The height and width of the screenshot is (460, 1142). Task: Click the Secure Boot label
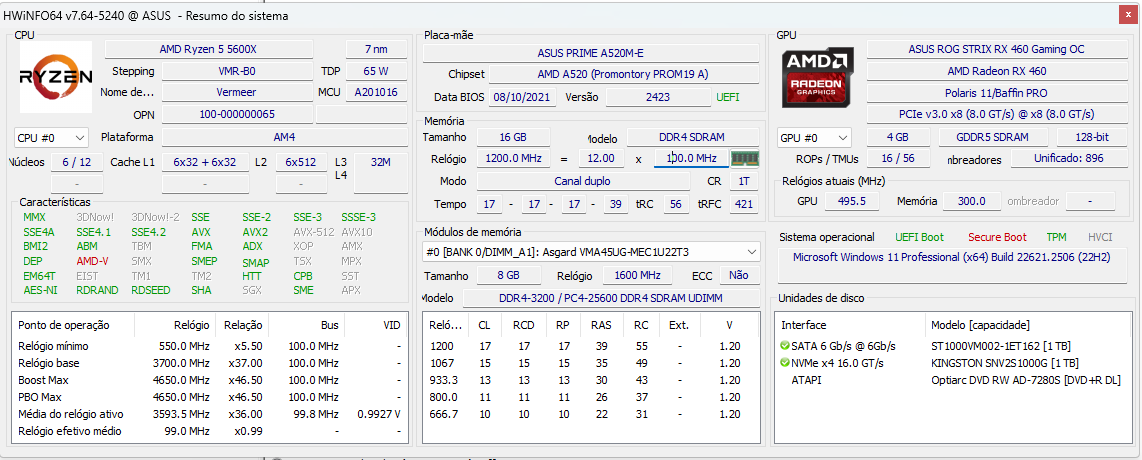pyautogui.click(x=997, y=237)
